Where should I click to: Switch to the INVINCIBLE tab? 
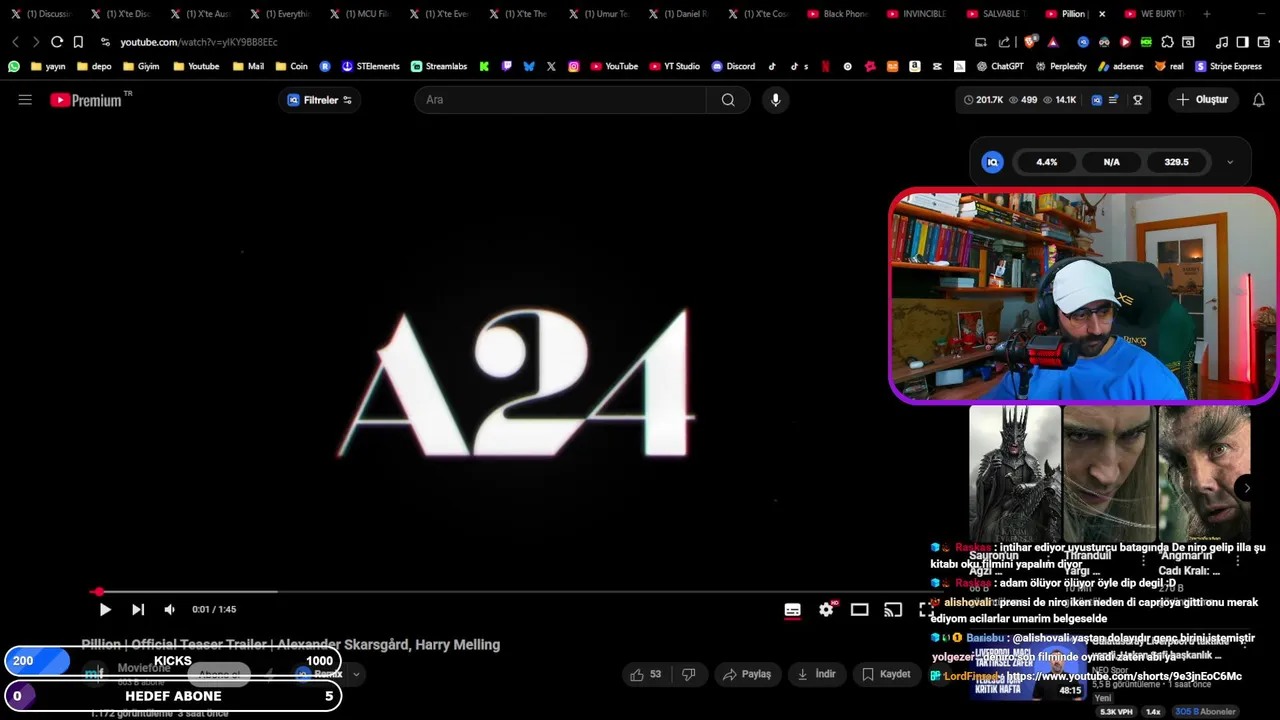point(917,14)
